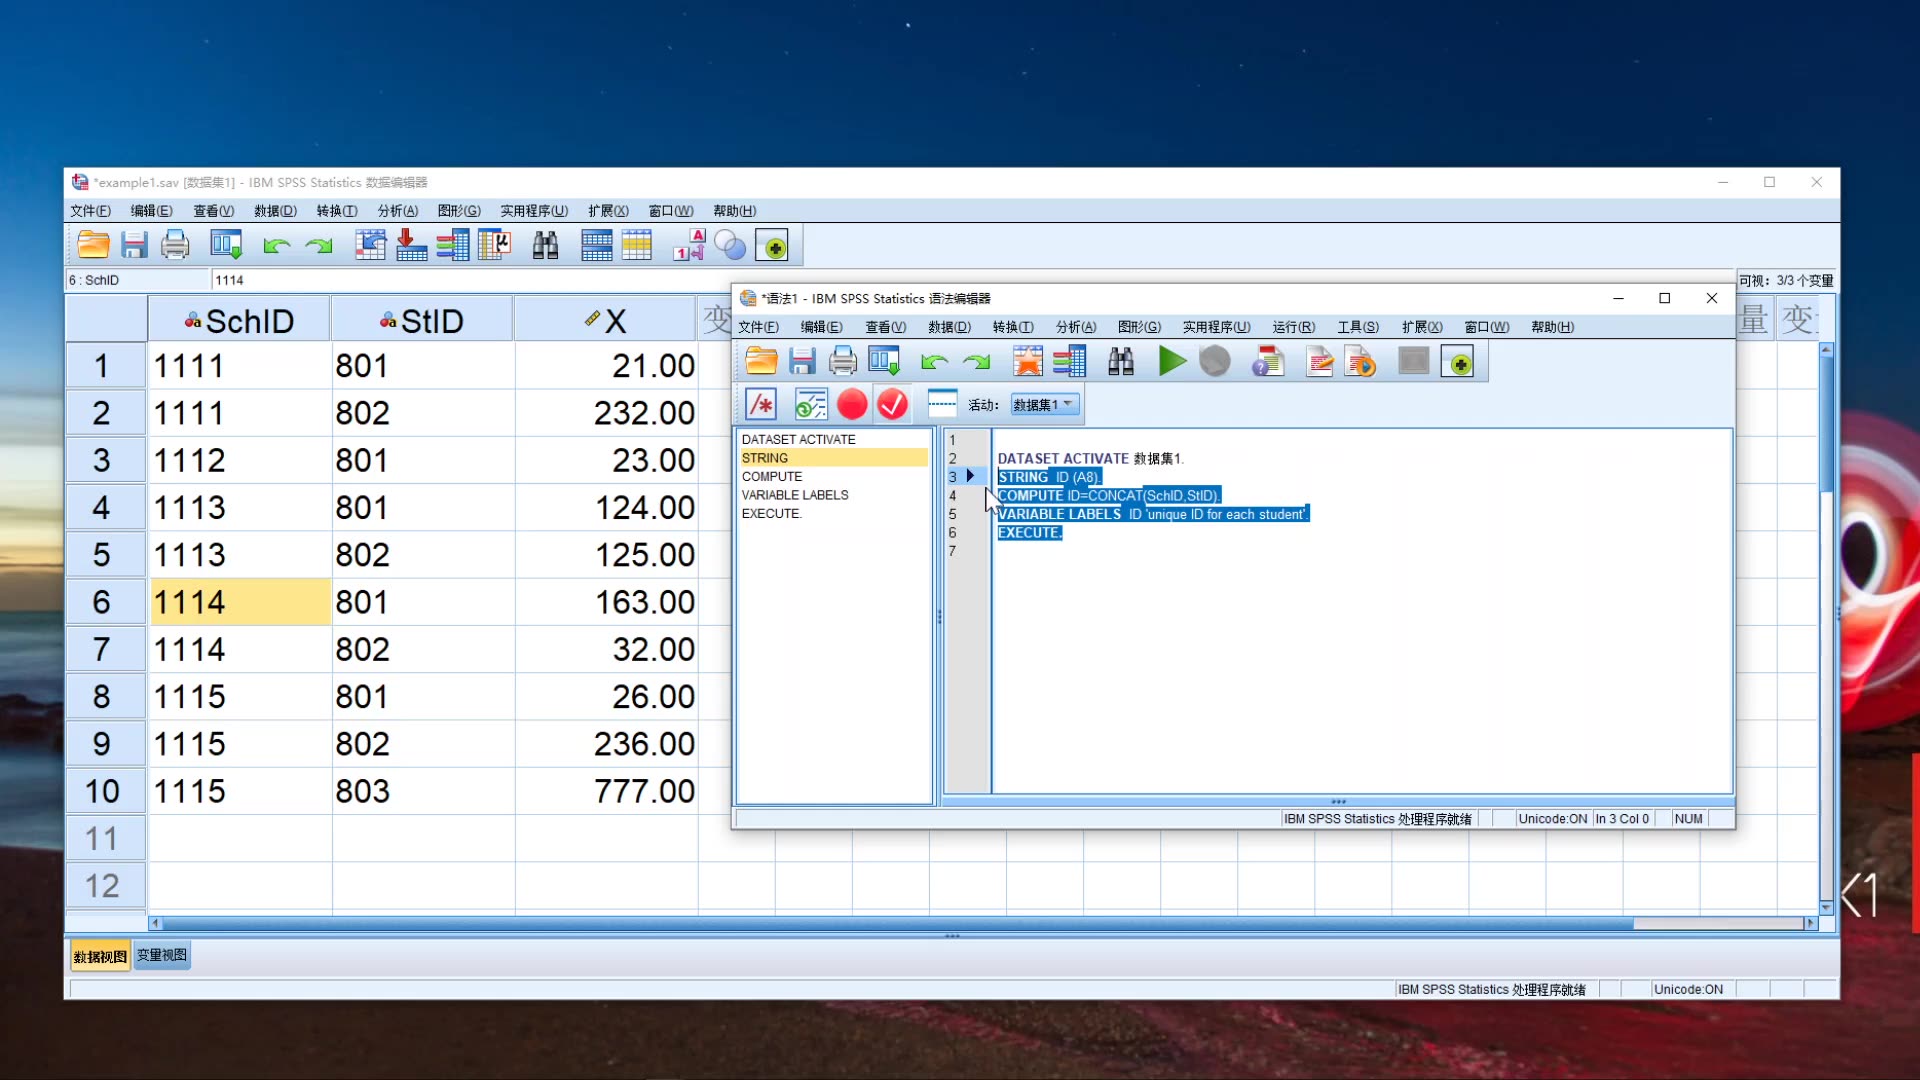Screen dimensions: 1920x1080
Task: Click binoculars Find icon in syntax editor
Action: coord(1121,361)
